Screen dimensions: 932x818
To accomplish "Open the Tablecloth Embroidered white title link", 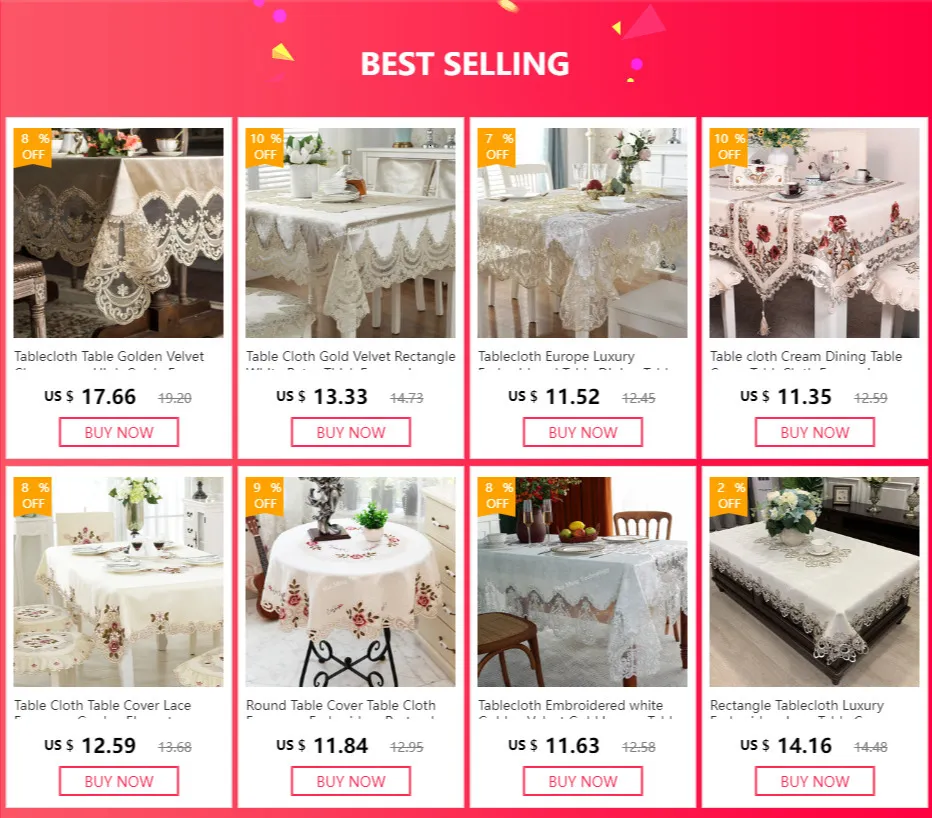I will point(571,706).
